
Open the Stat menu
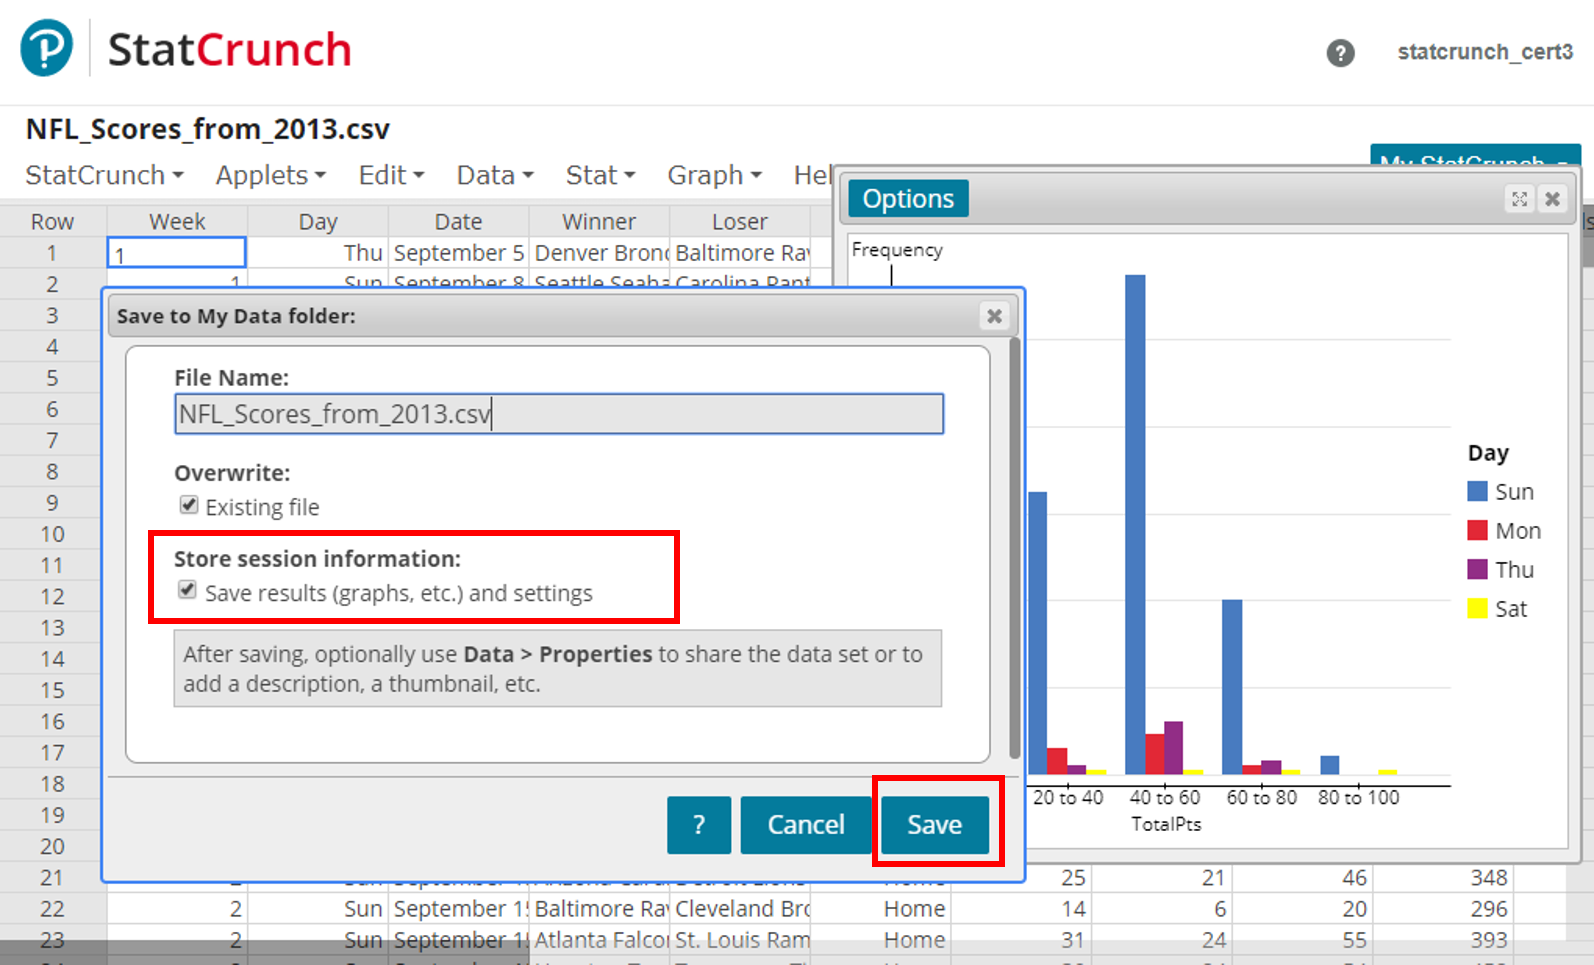coord(600,175)
